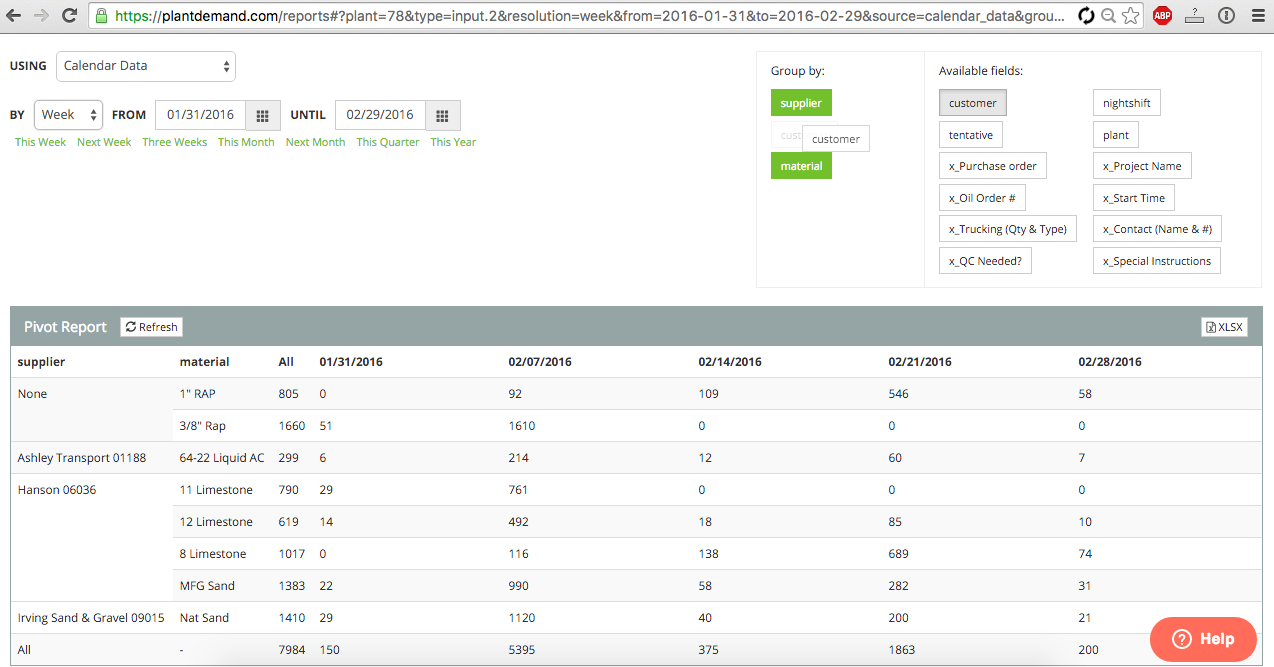Click the Adblock Plus extension icon

tap(1161, 16)
